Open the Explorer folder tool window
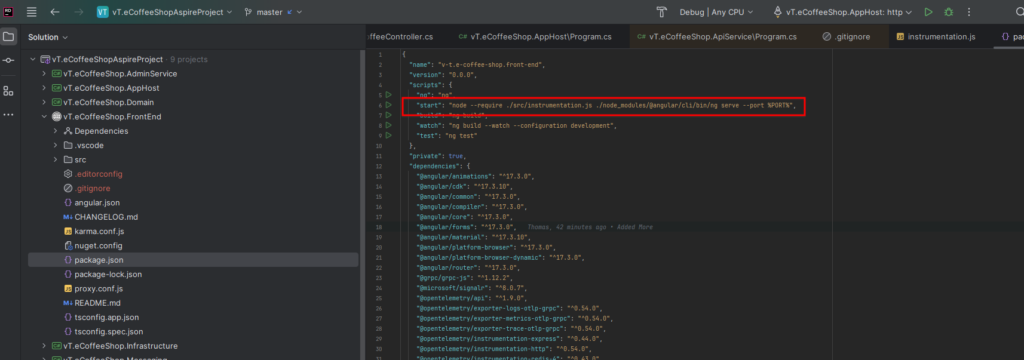 tap(8, 37)
